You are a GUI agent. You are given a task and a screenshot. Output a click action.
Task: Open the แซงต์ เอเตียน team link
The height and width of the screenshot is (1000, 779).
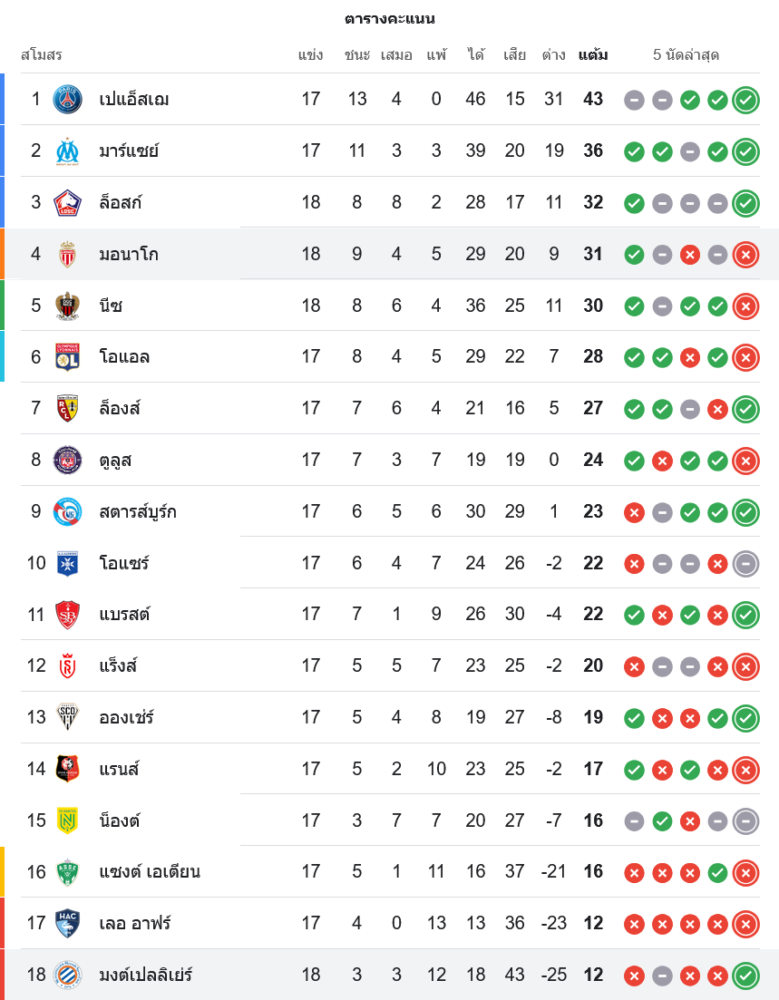pos(149,872)
